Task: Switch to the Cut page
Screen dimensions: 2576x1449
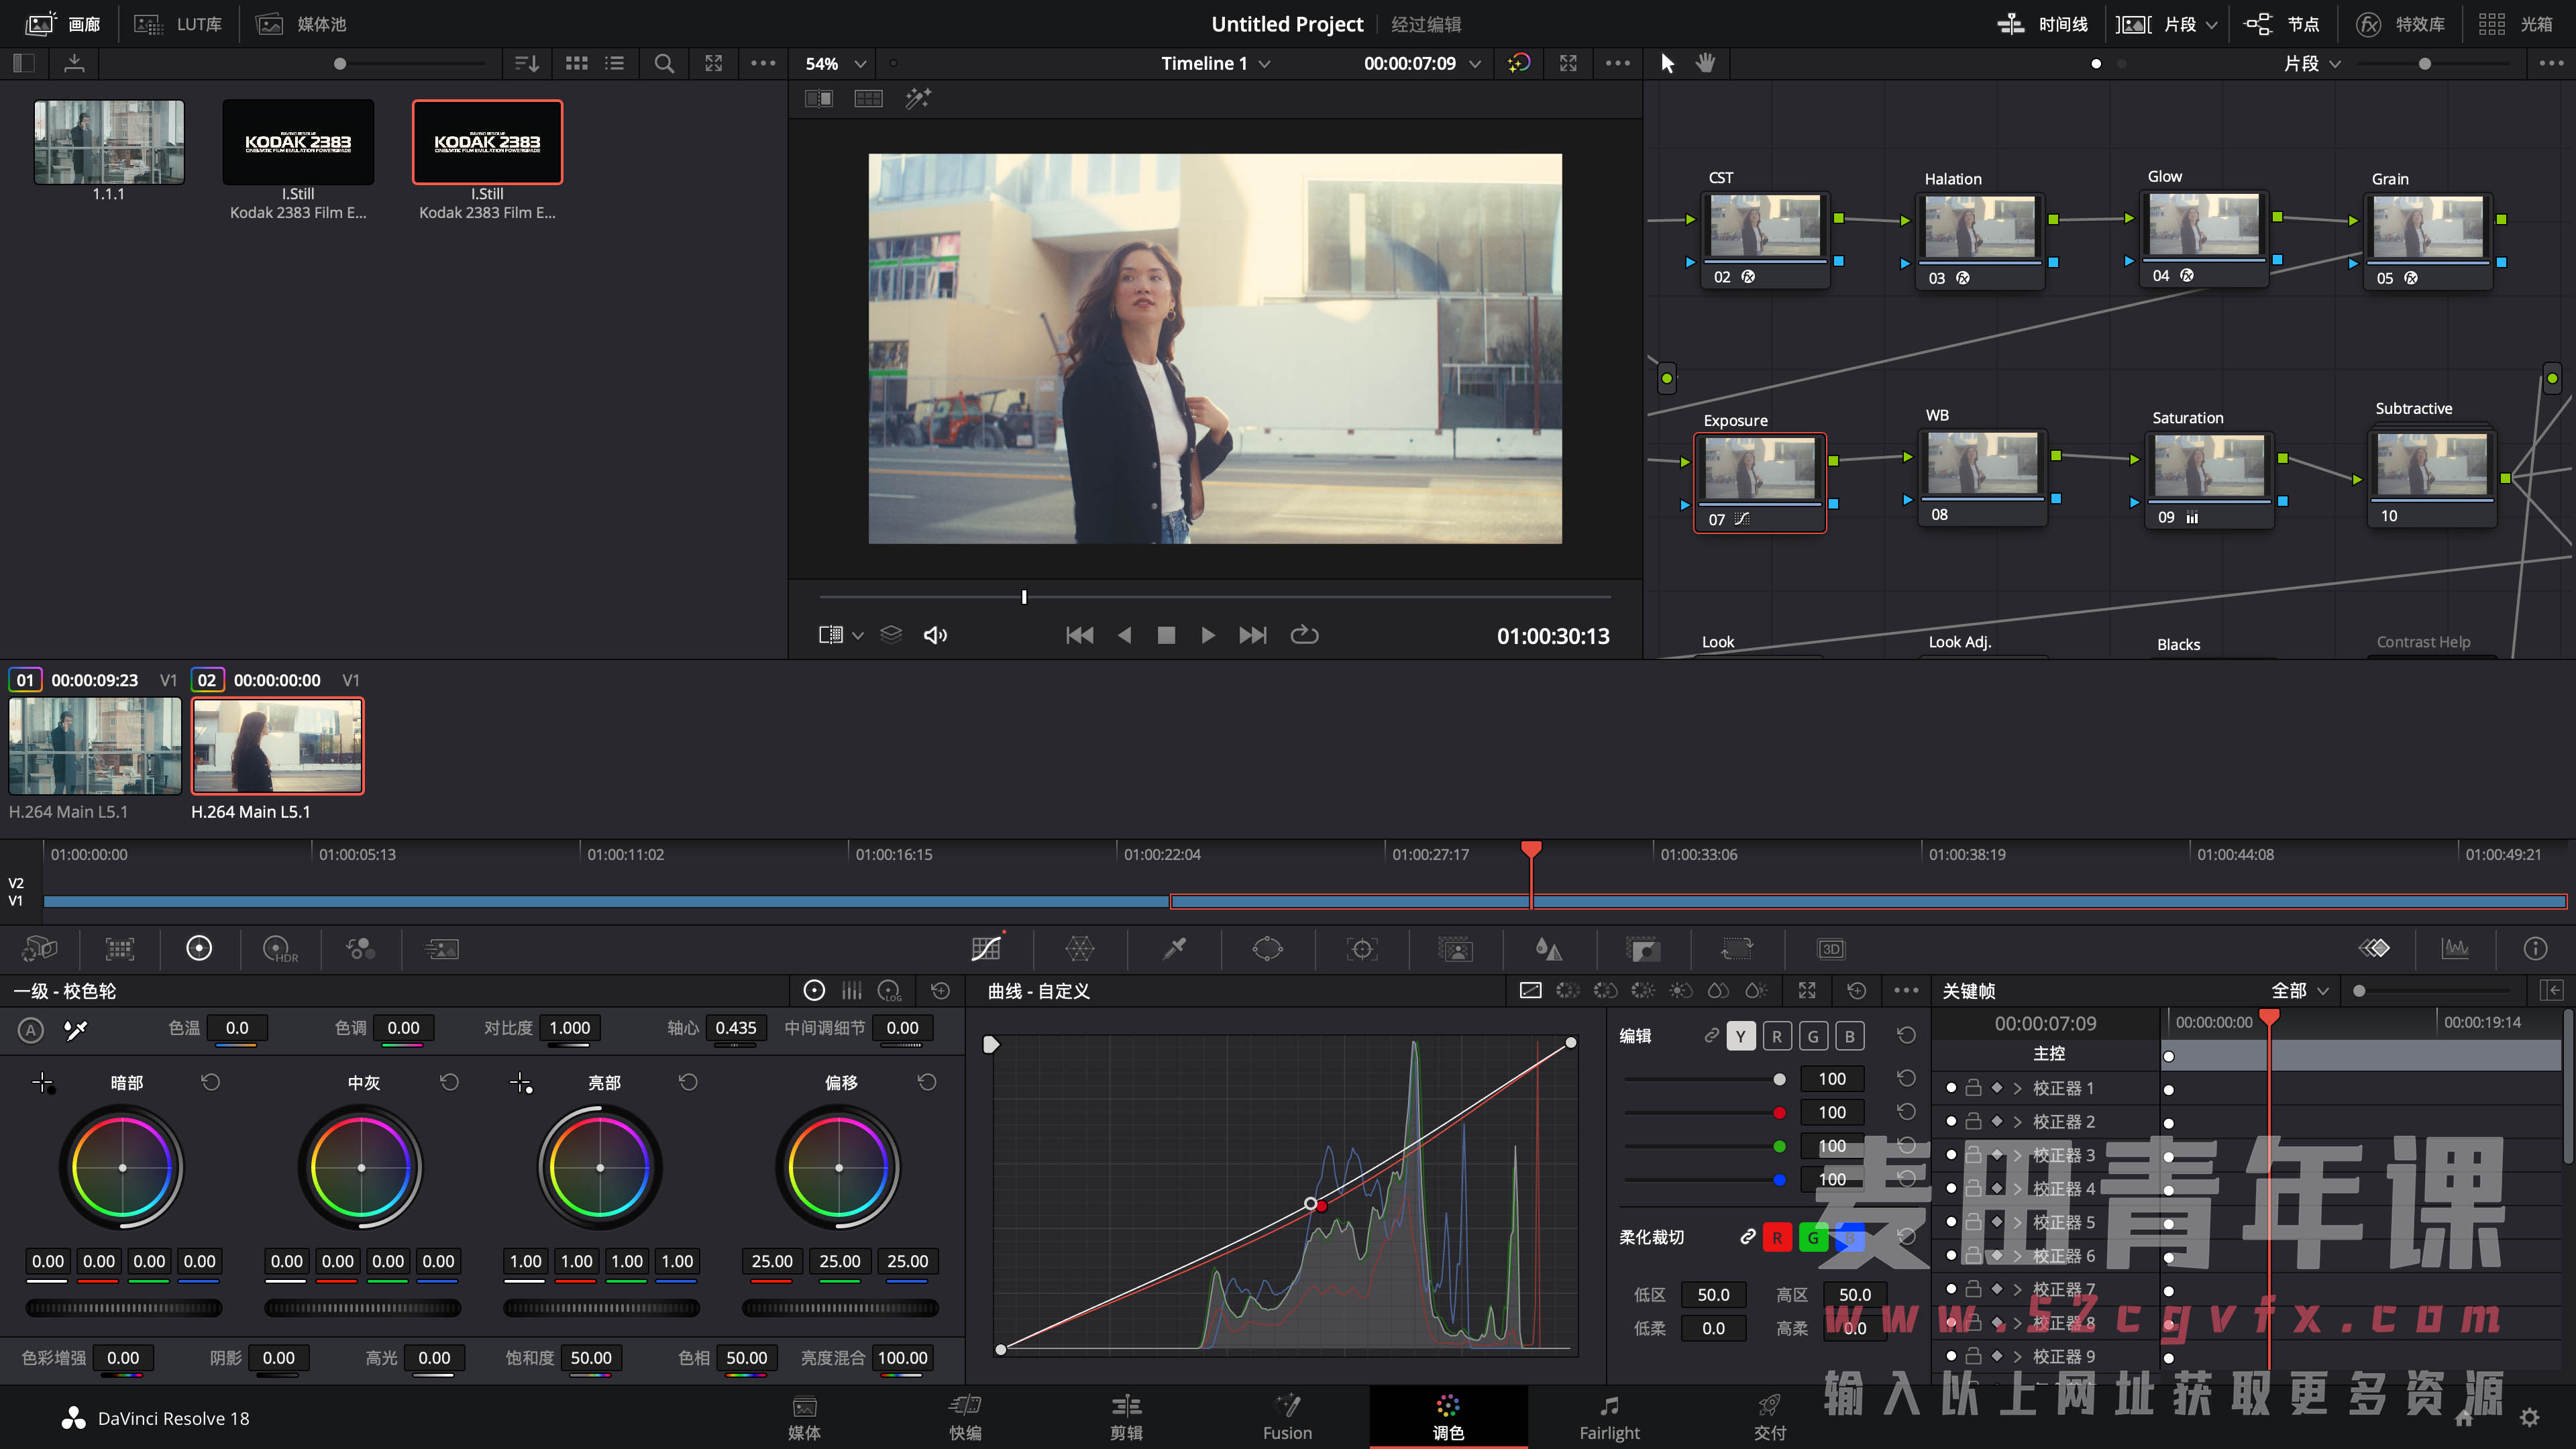Action: pyautogui.click(x=965, y=1417)
